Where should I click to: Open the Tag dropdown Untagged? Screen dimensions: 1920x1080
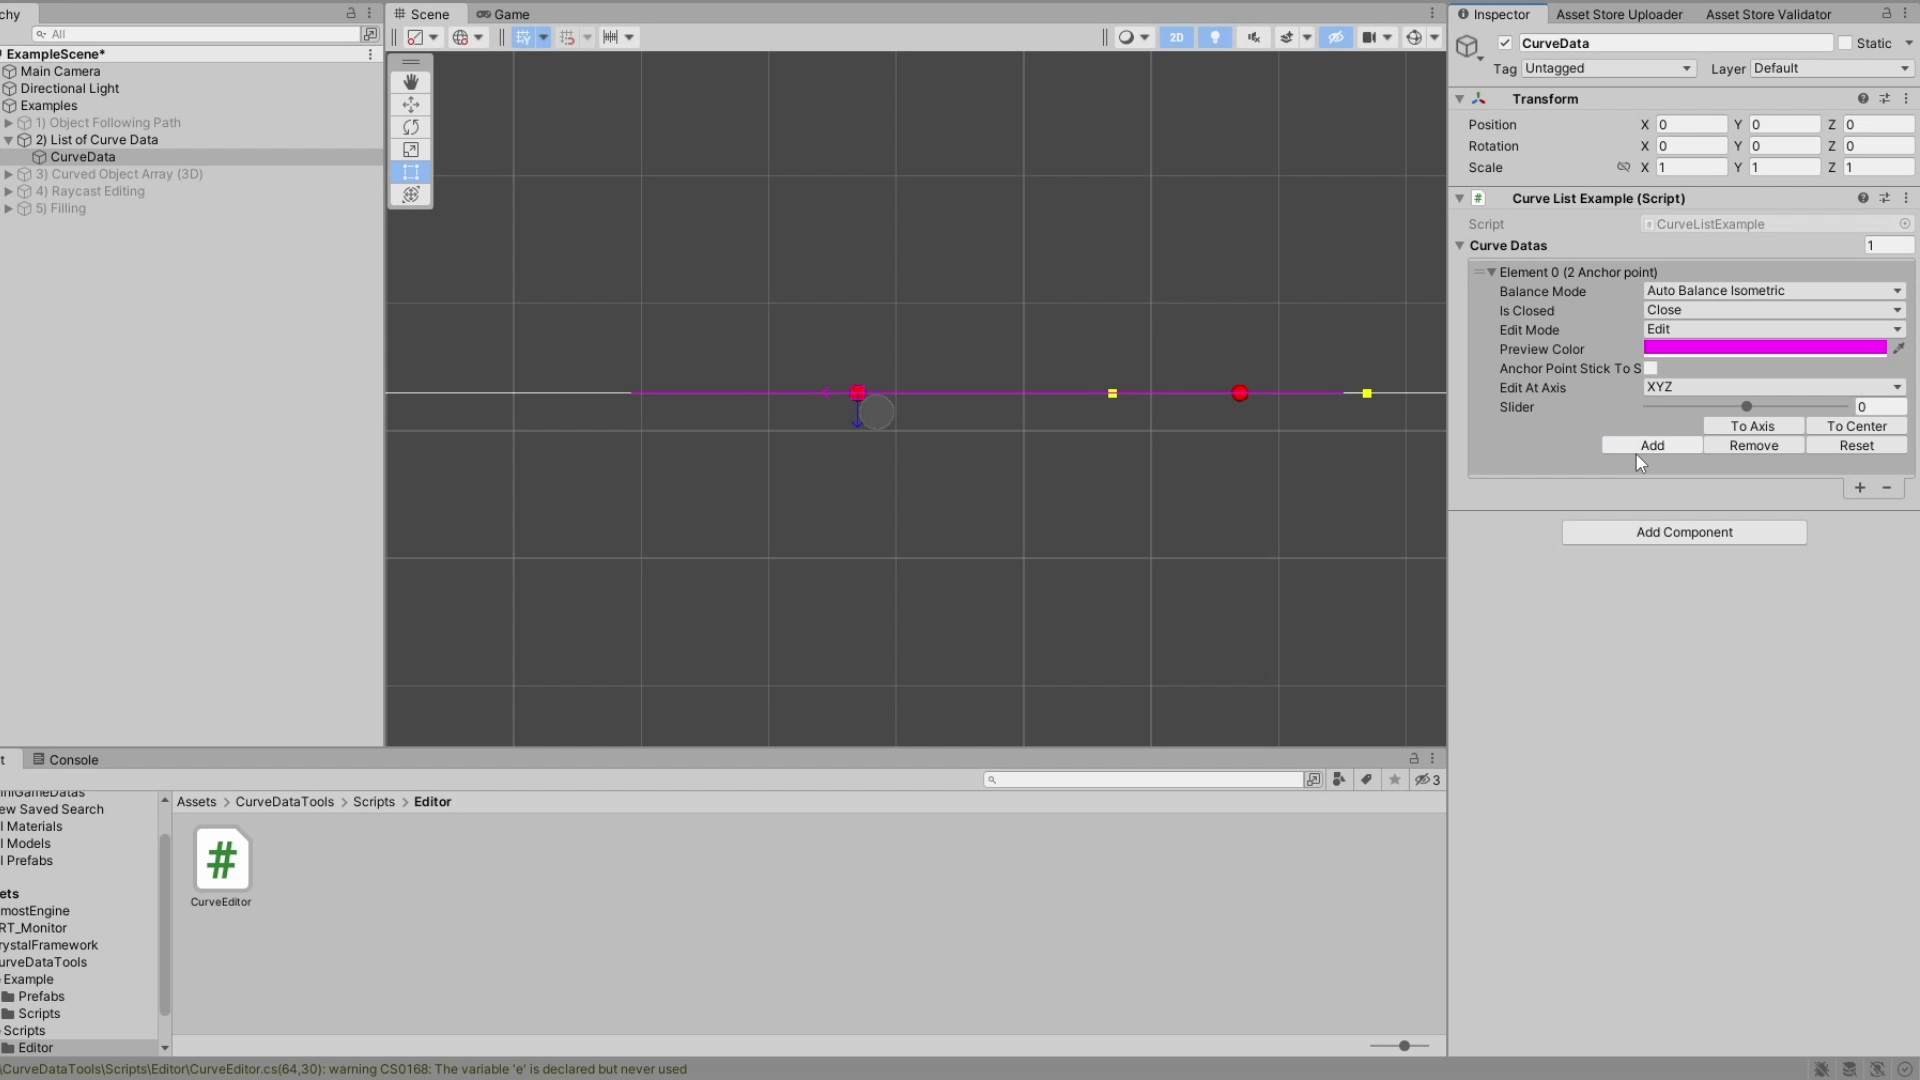coord(1608,68)
